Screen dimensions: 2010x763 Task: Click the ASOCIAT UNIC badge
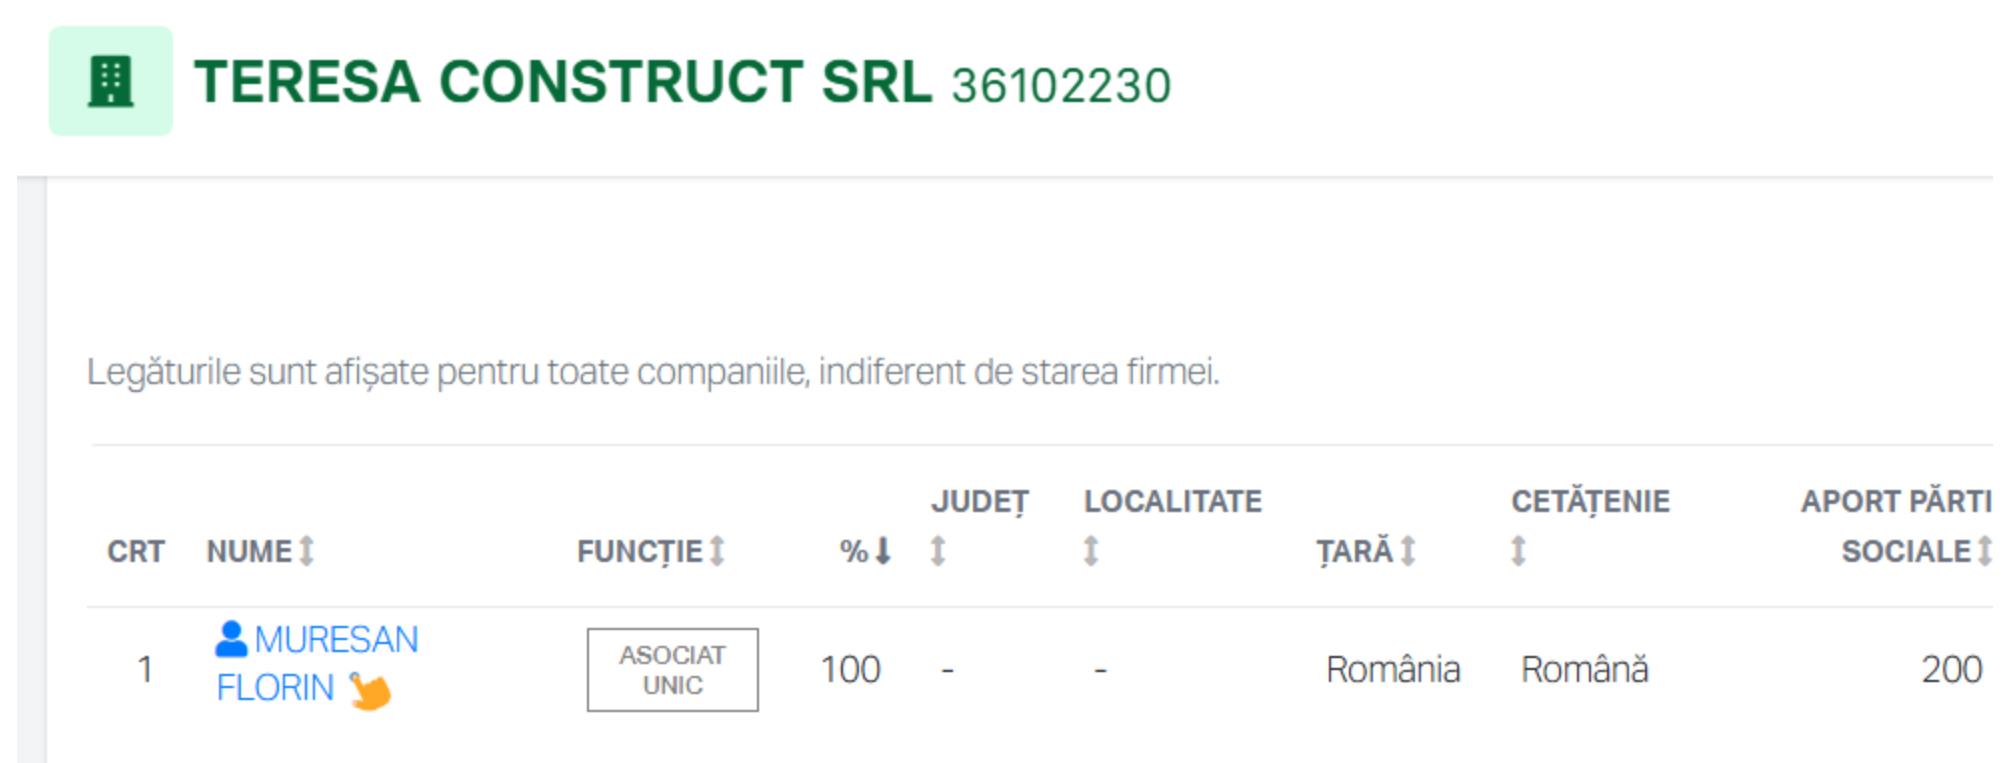(672, 670)
